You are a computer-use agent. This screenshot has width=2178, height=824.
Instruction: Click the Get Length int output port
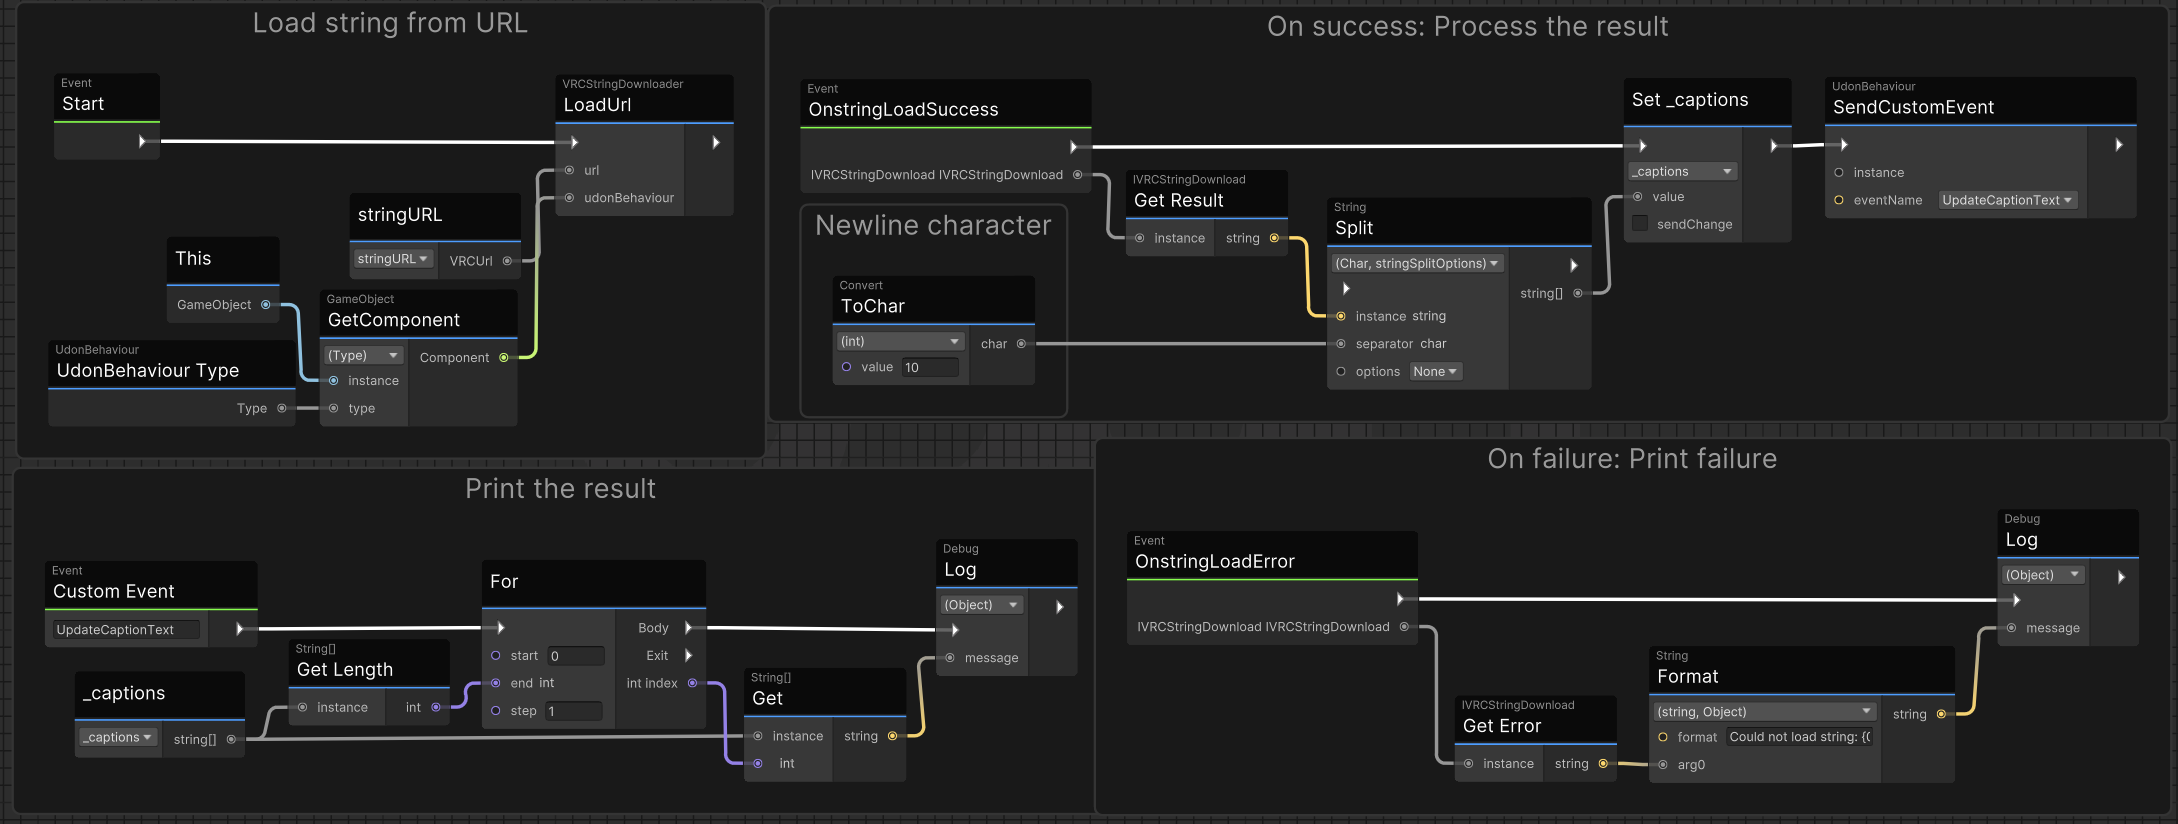pyautogui.click(x=436, y=707)
